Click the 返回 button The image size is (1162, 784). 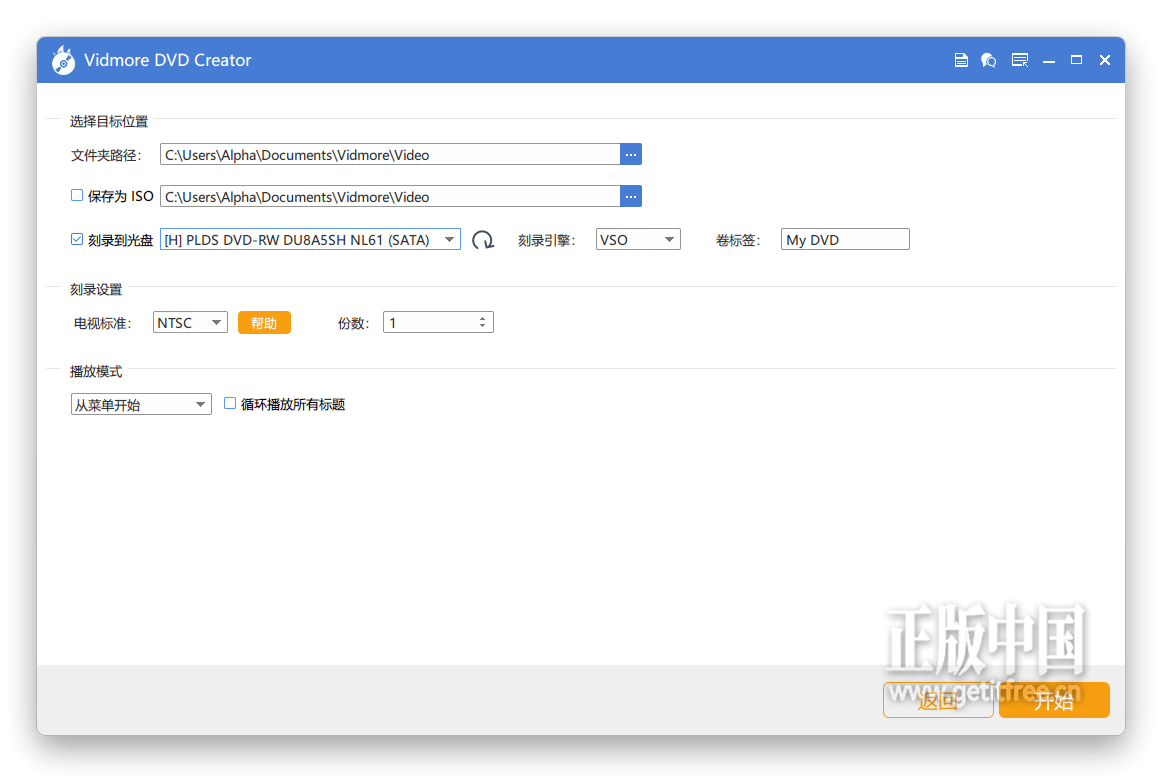coord(938,700)
